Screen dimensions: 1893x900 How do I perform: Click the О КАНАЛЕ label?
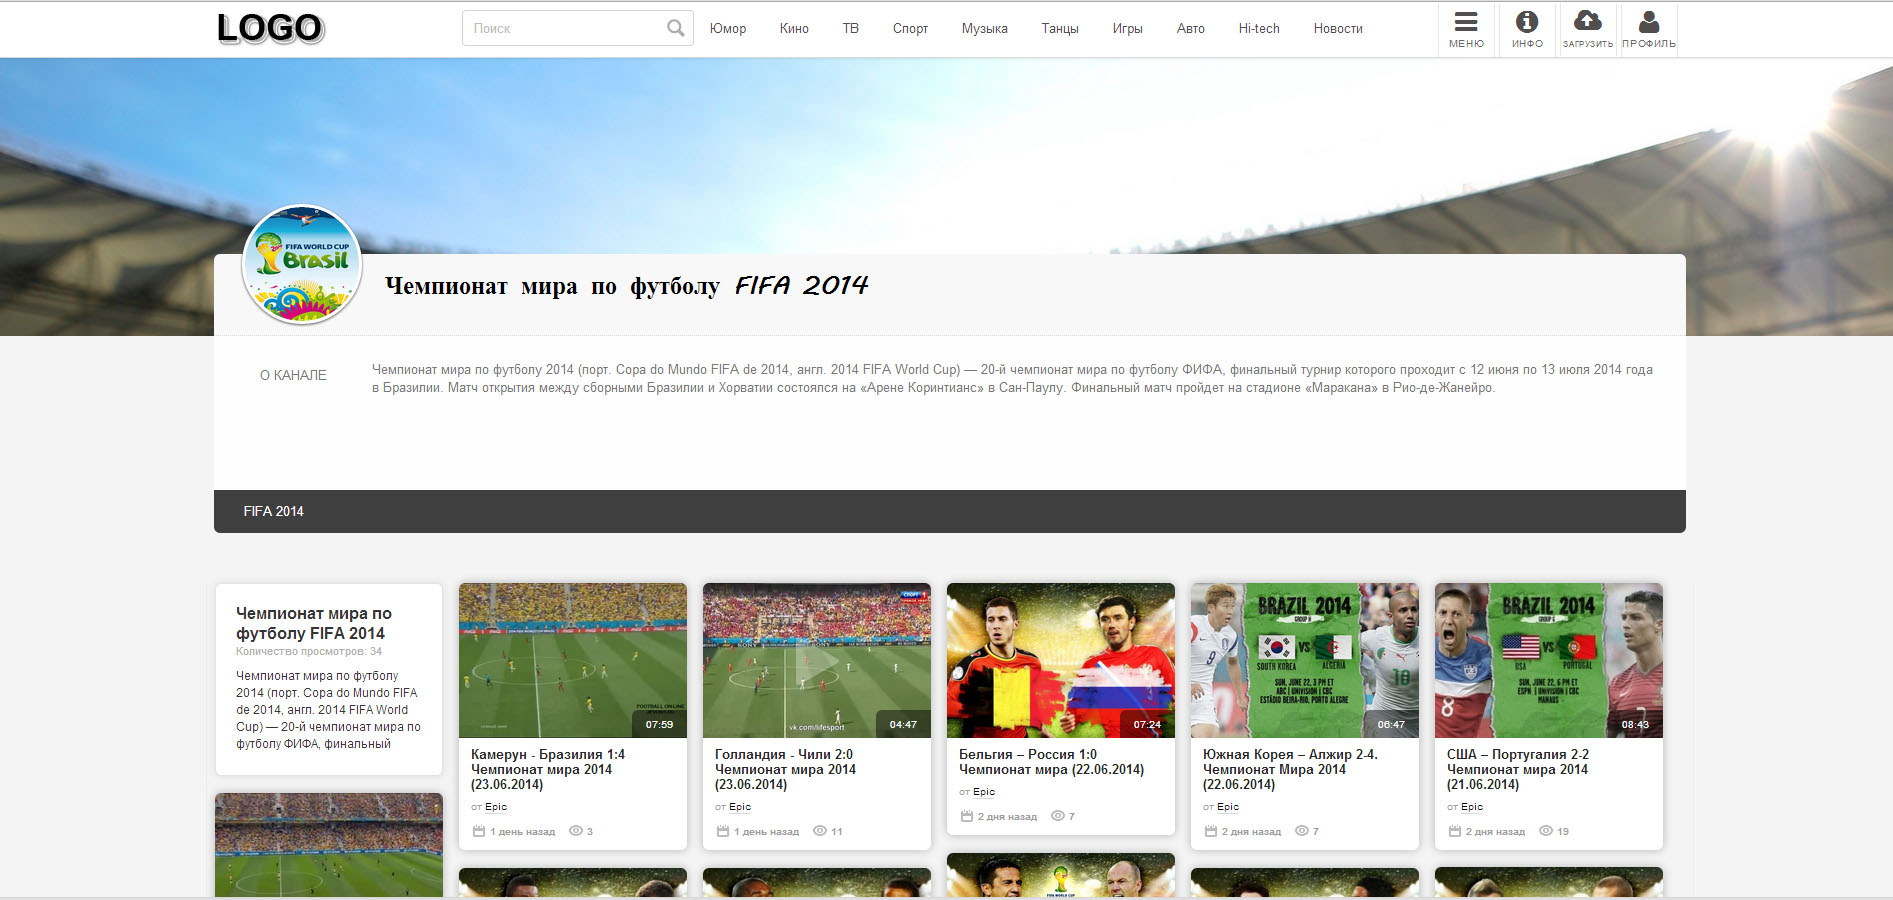[x=293, y=375]
